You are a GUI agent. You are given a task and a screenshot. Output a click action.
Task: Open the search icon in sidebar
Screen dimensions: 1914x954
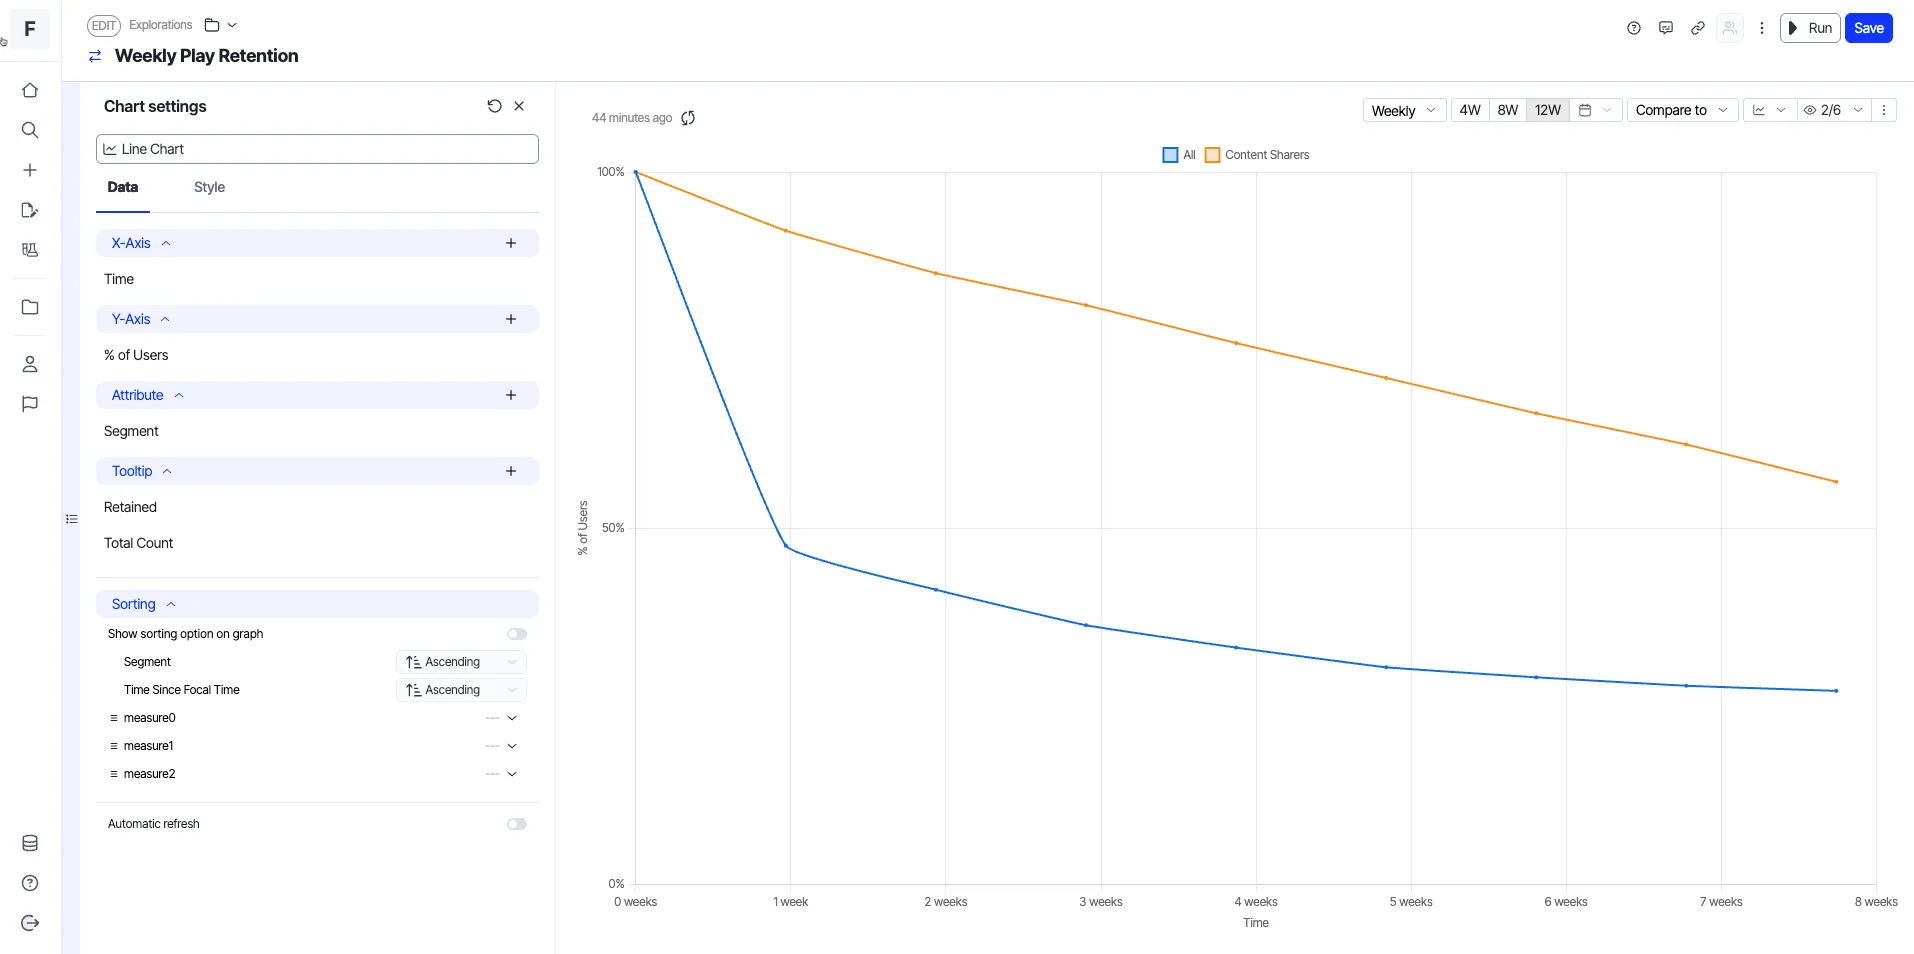point(30,130)
